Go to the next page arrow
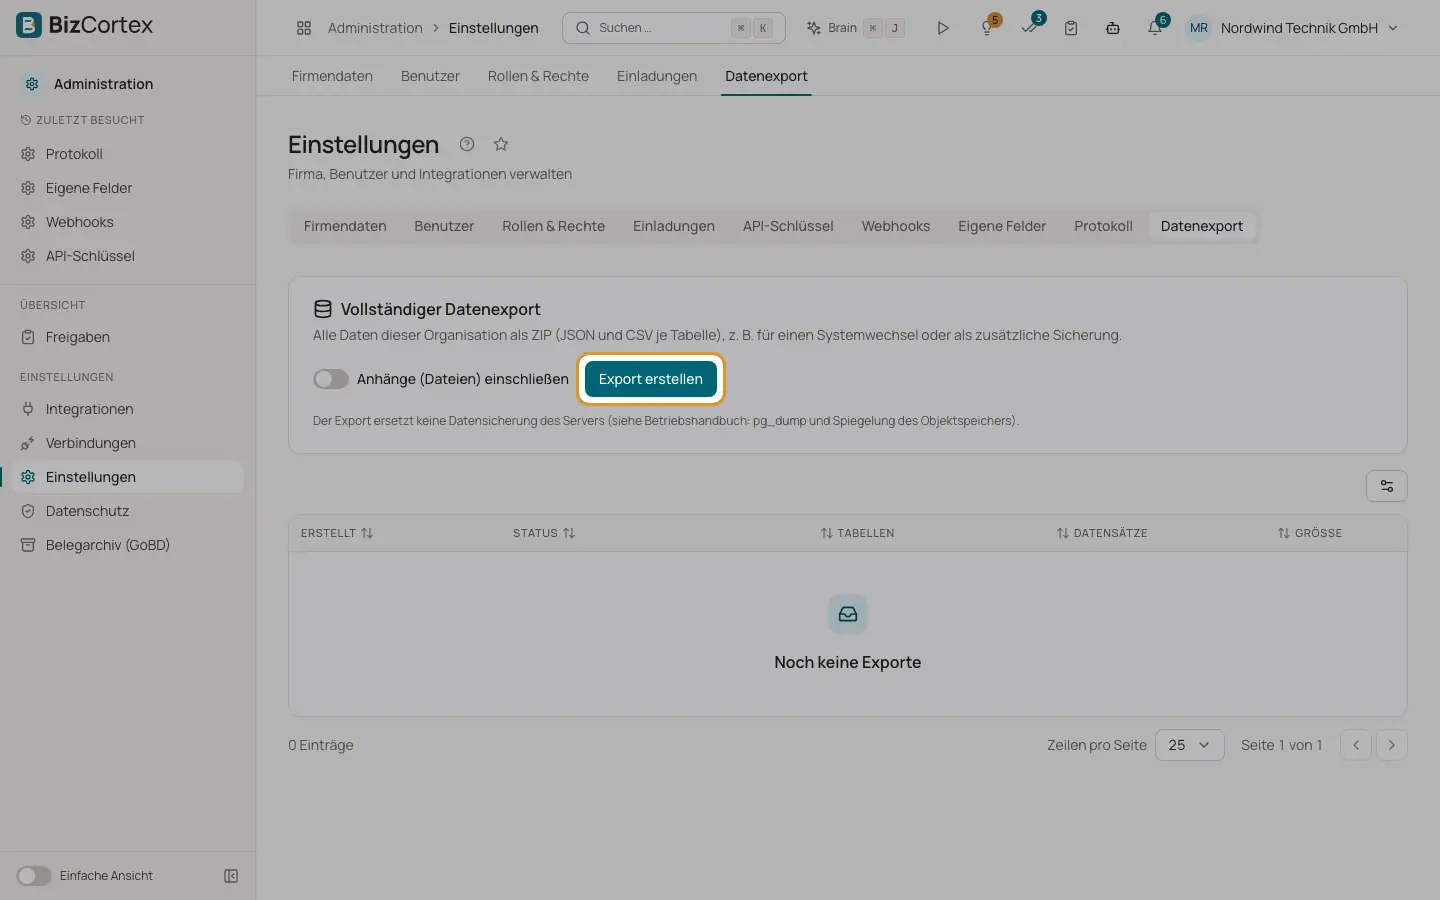Viewport: 1440px width, 900px height. point(1392,745)
